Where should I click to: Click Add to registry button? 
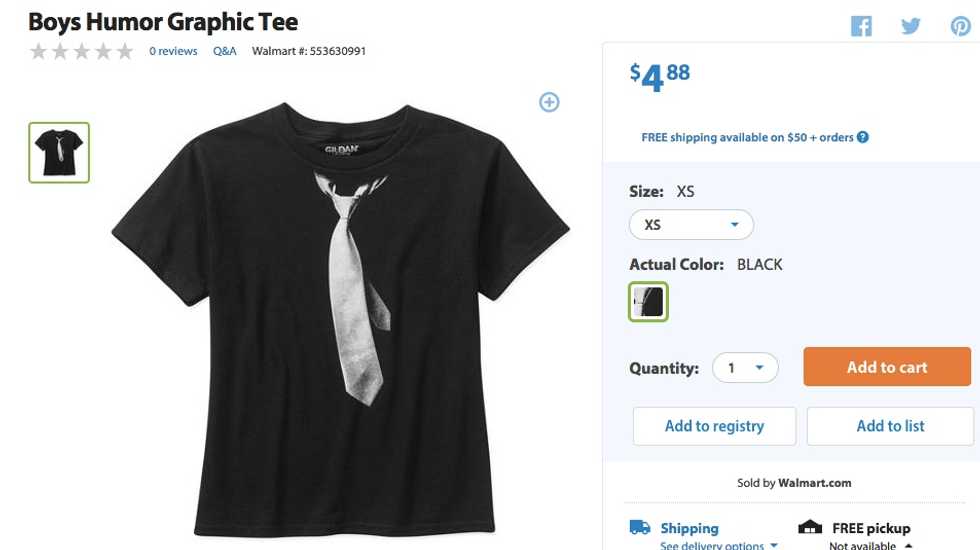714,426
